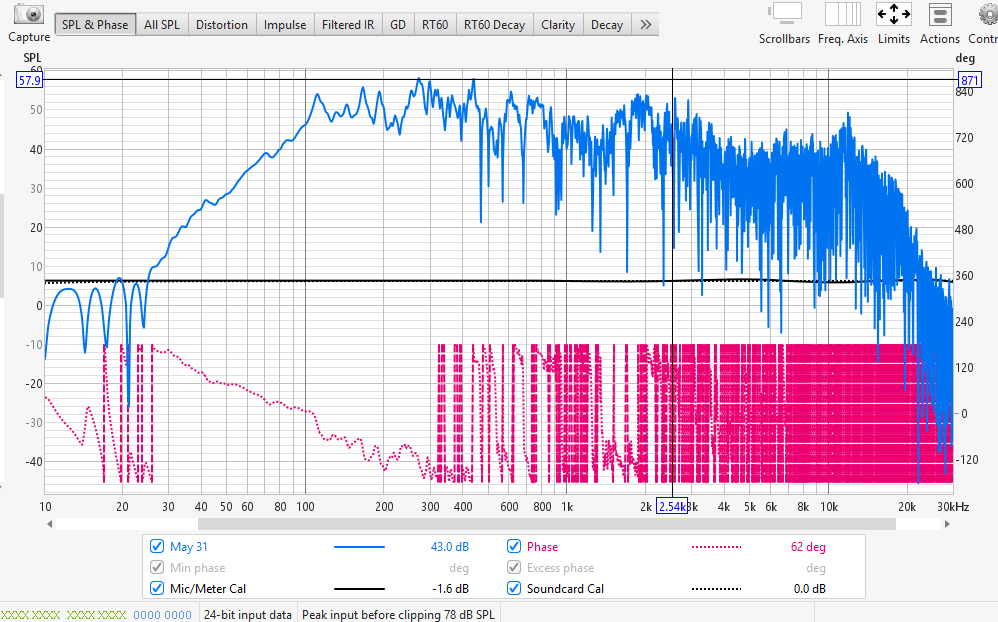Click the Capture camera icon
Screen dimensions: 998x622
[29, 15]
